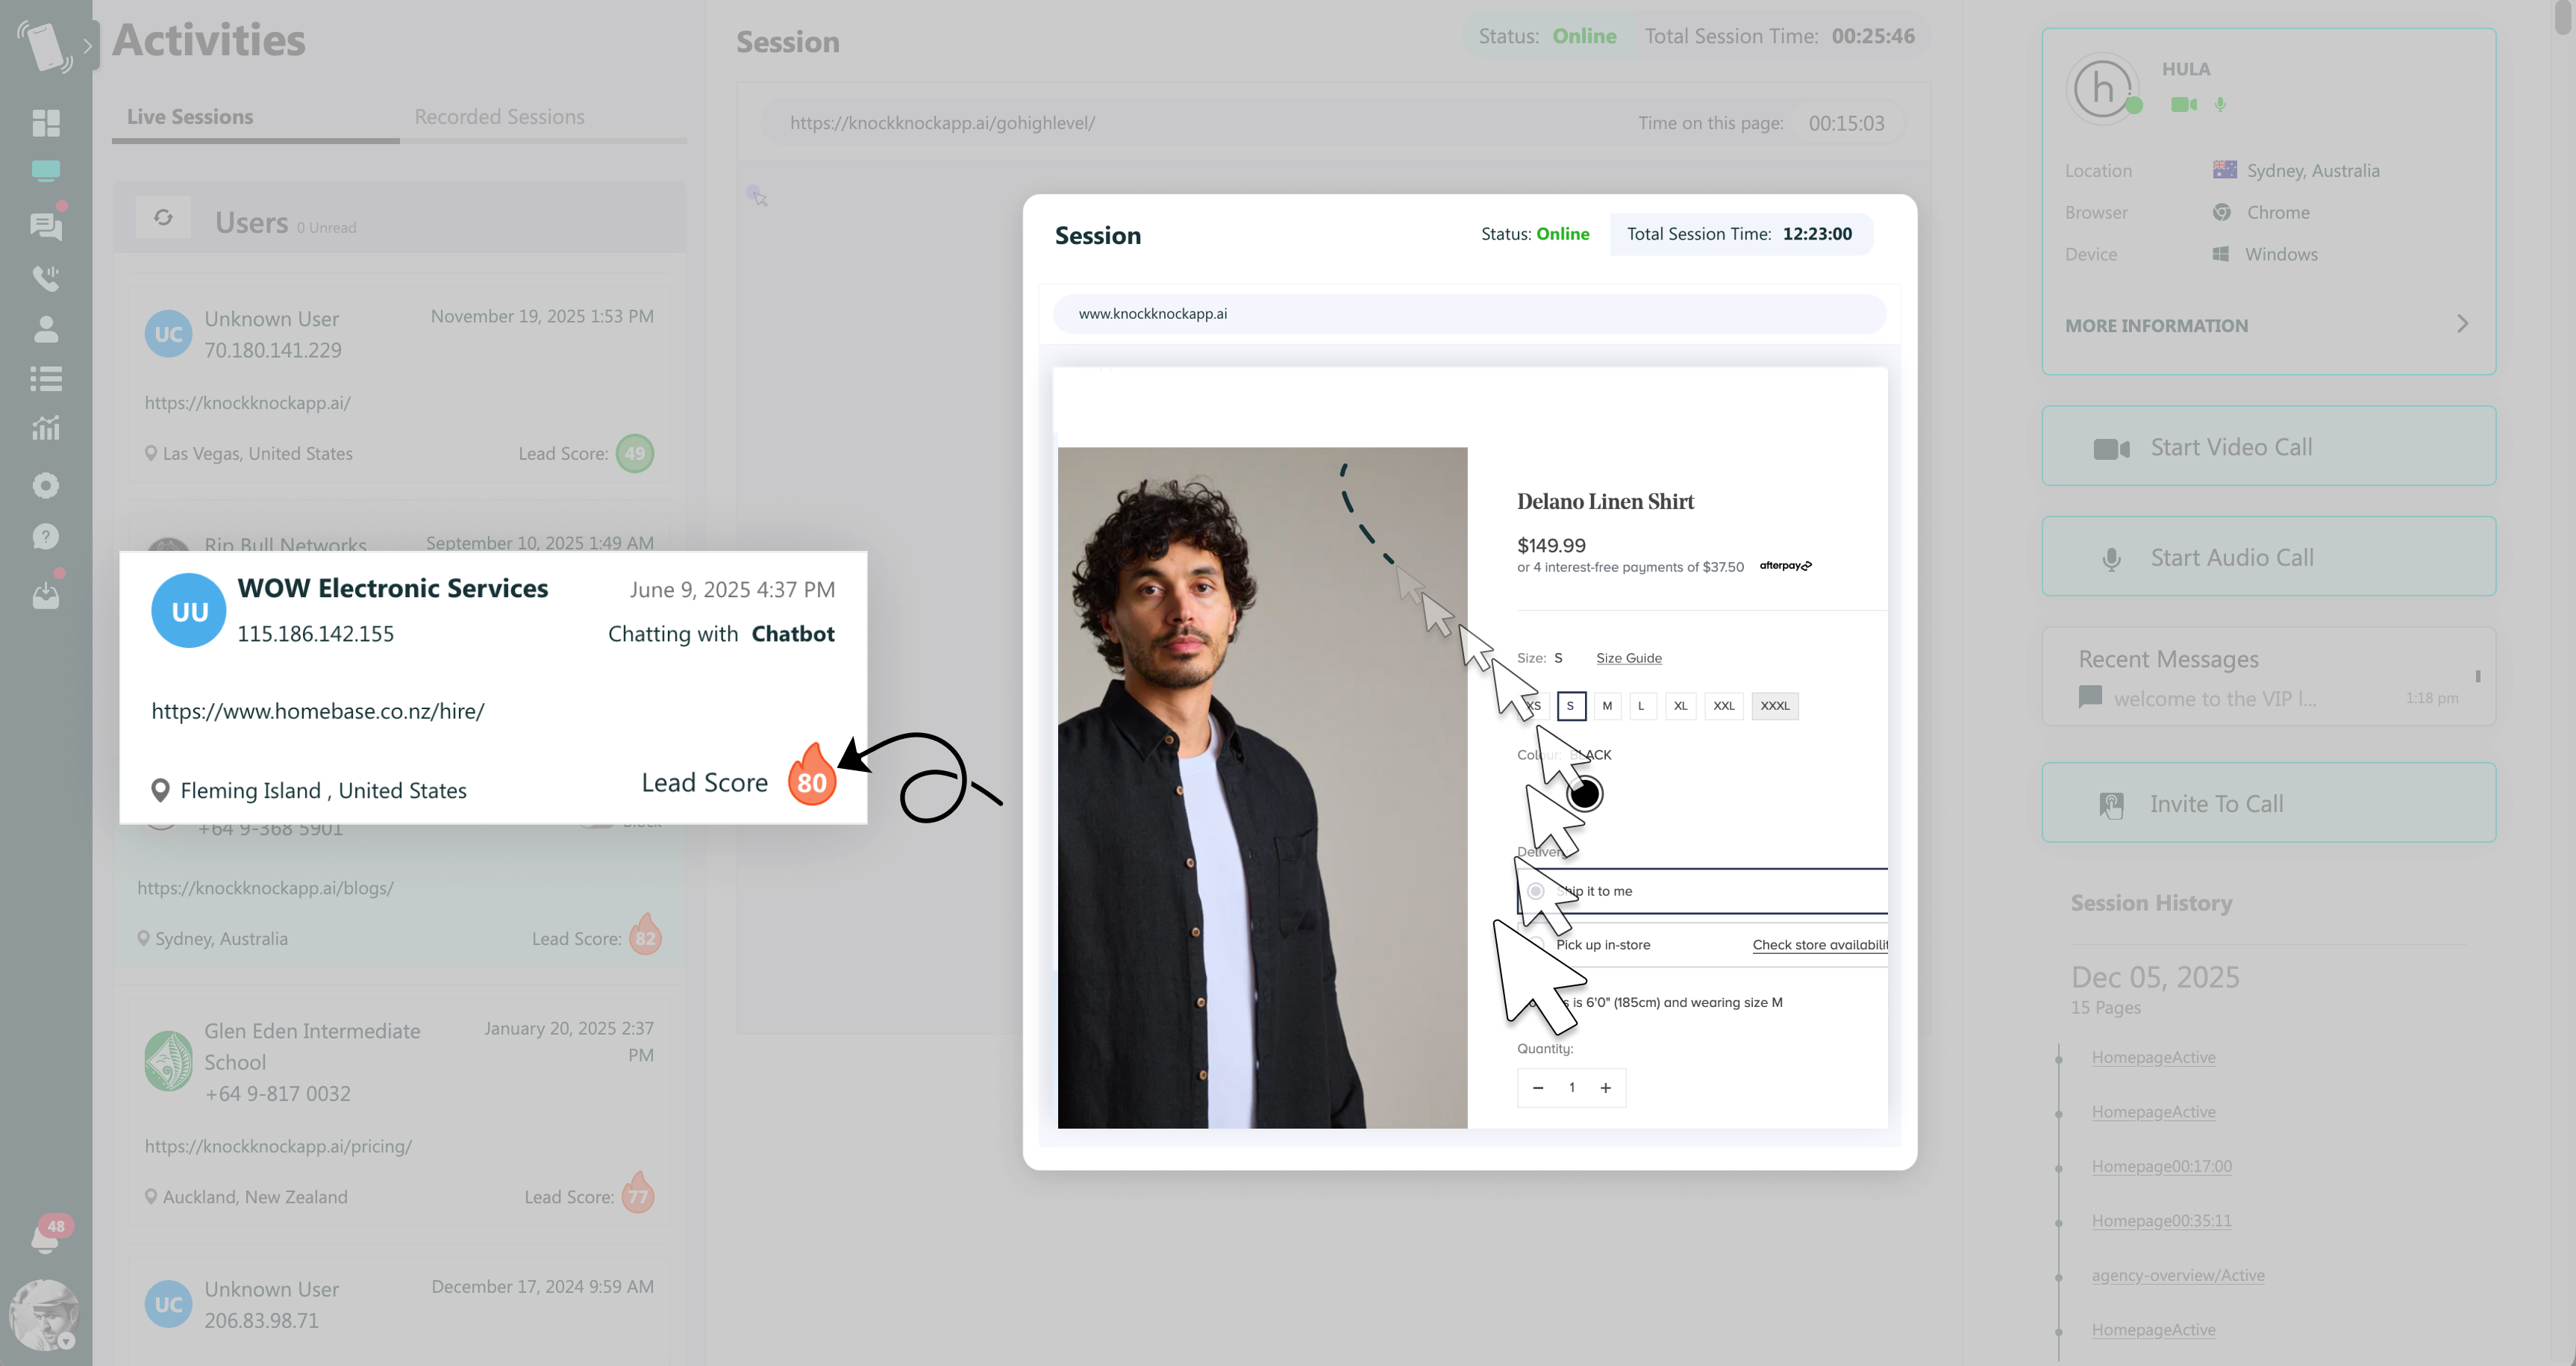Open the dashboard grid icon in sidebar
The image size is (2576, 1366).
tap(46, 123)
